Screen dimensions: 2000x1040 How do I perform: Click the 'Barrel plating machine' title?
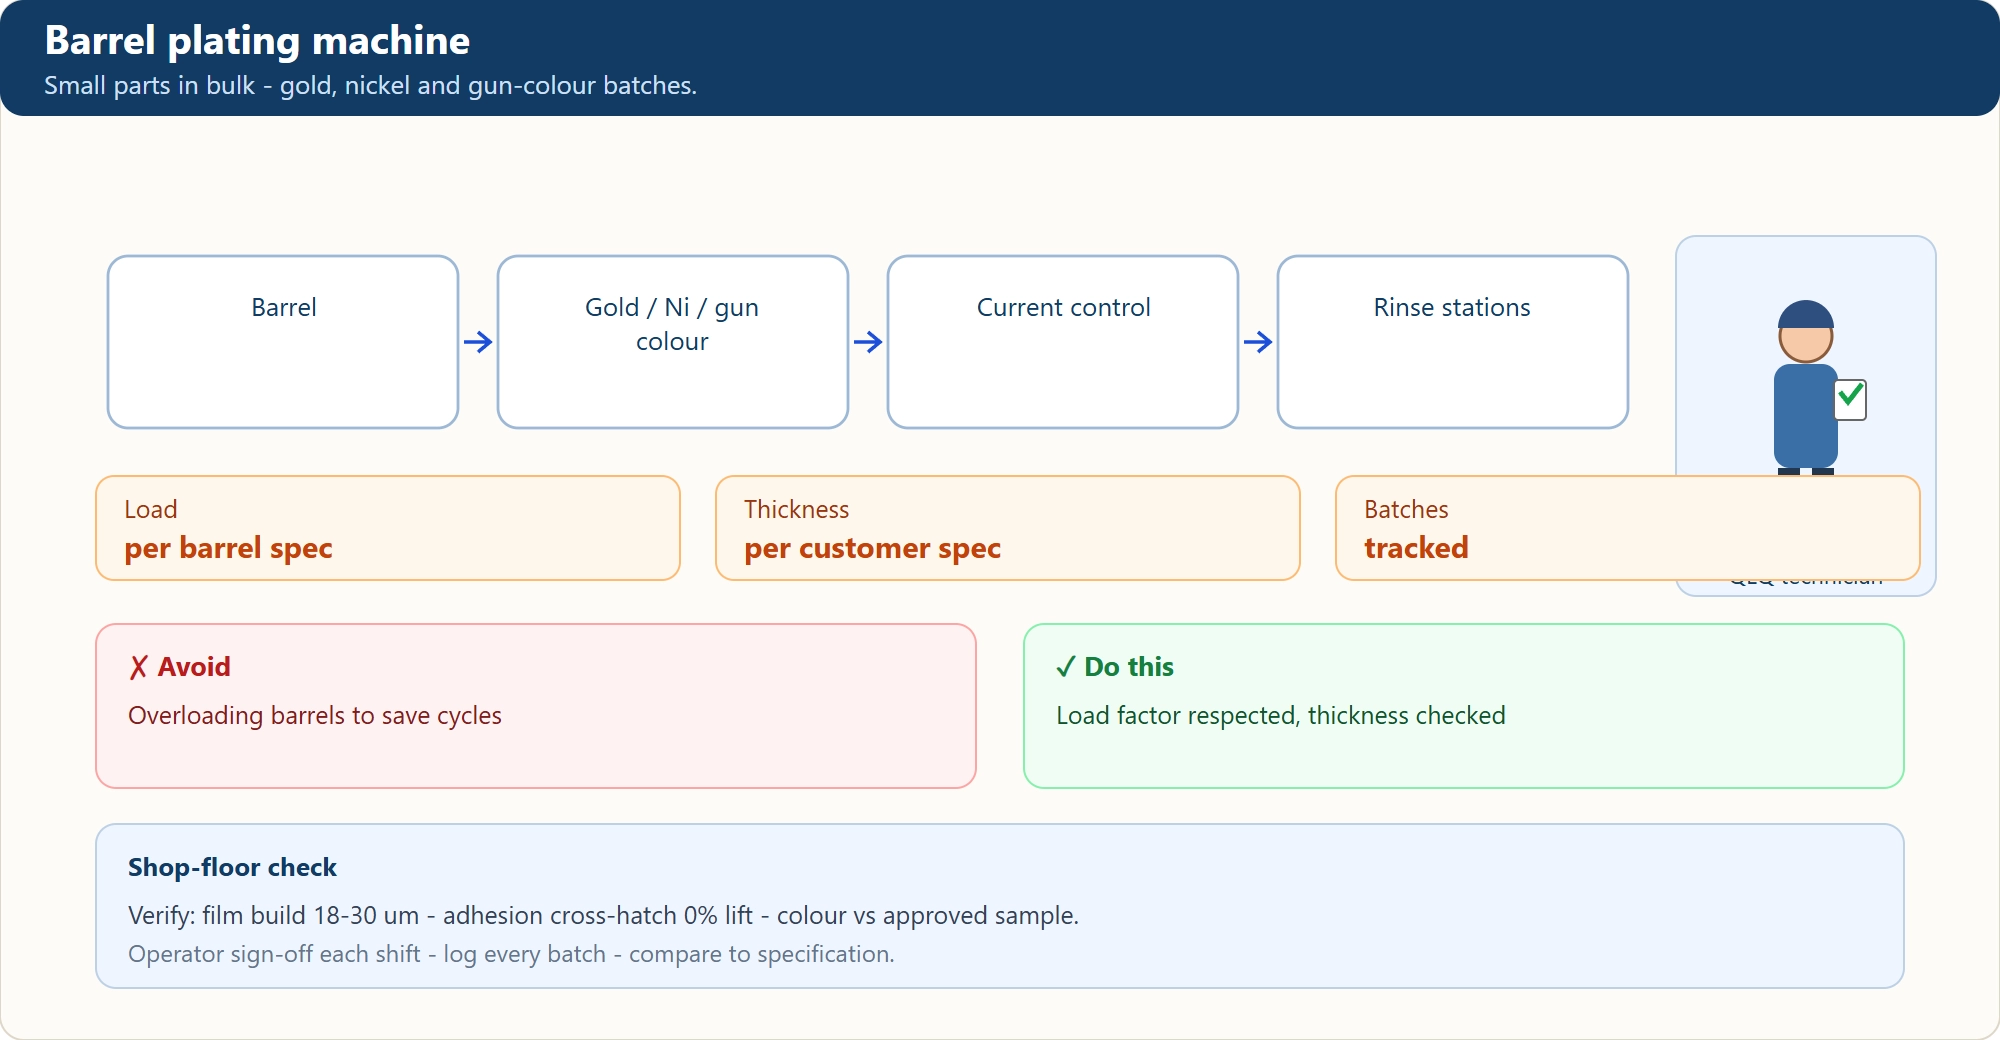click(x=257, y=41)
